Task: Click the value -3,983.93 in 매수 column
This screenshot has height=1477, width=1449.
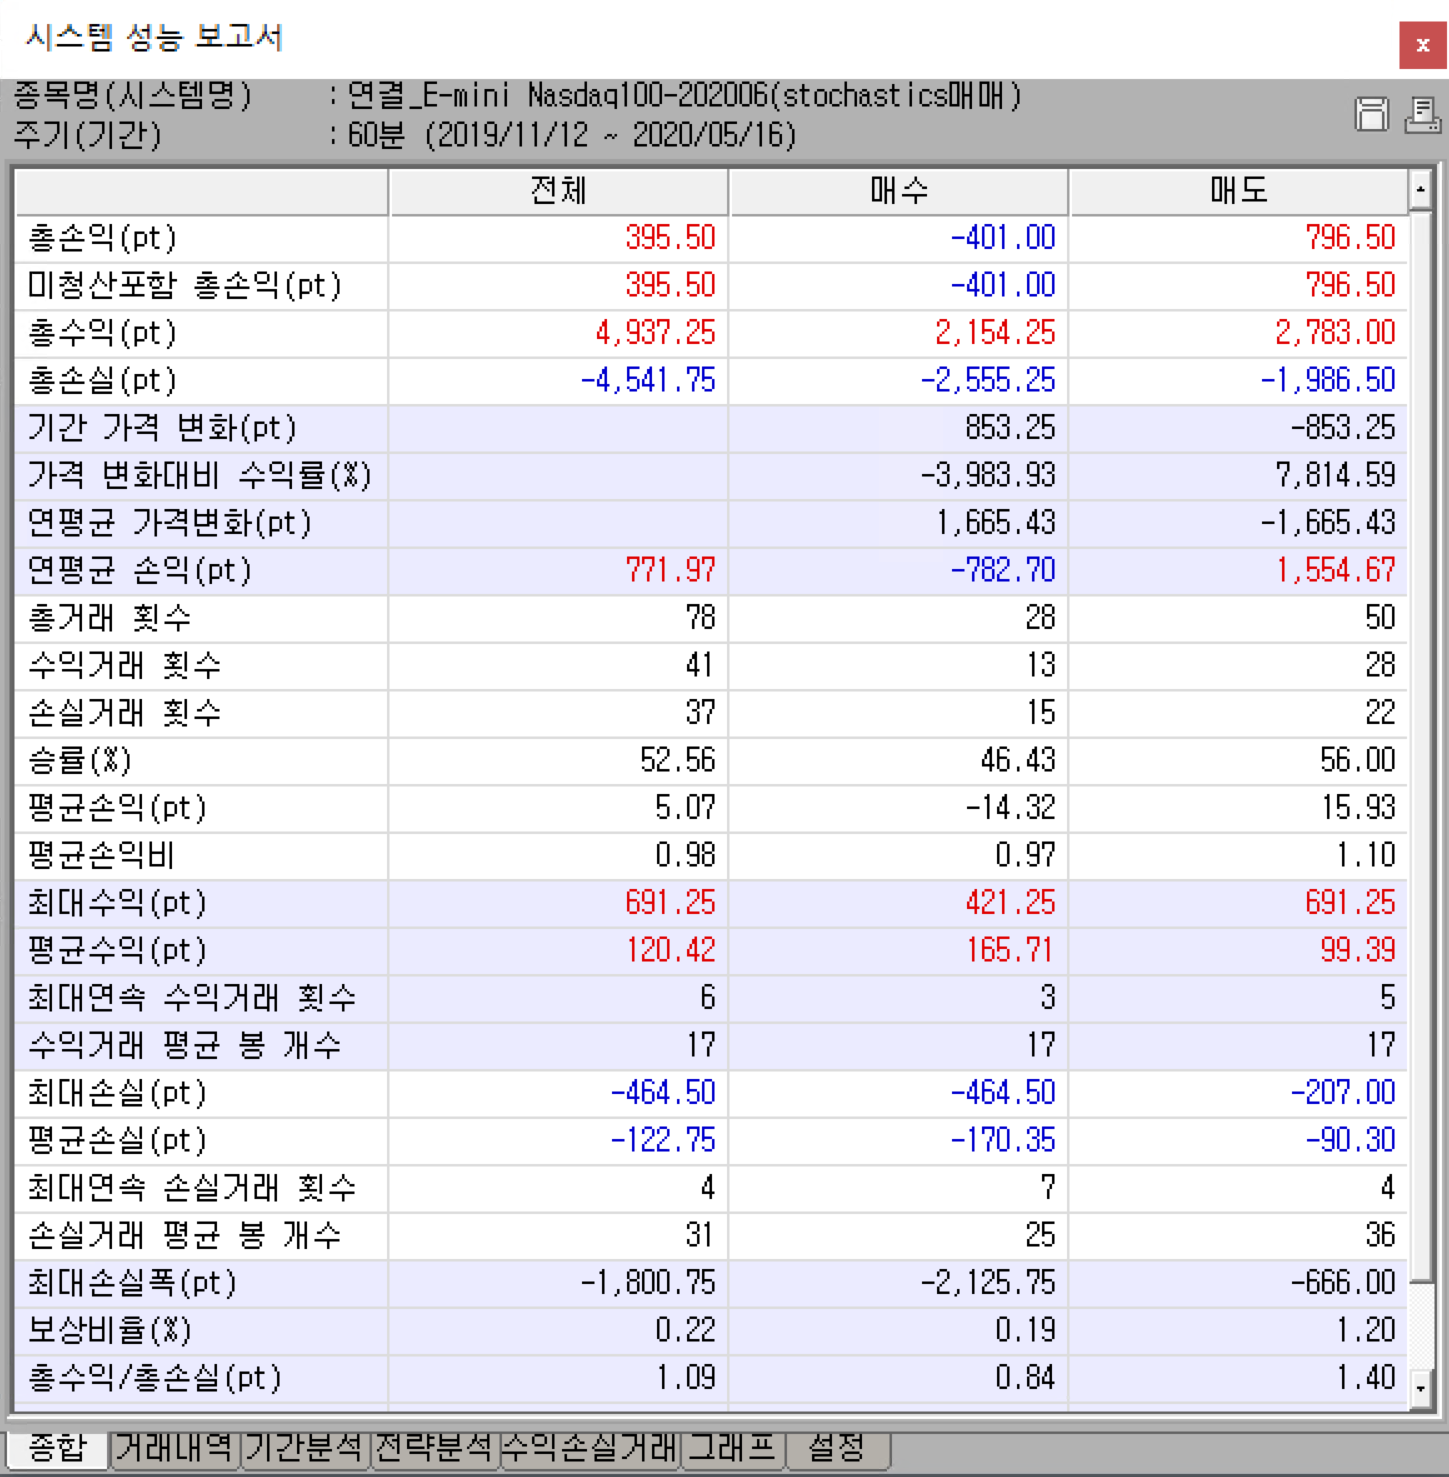Action: pos(988,476)
